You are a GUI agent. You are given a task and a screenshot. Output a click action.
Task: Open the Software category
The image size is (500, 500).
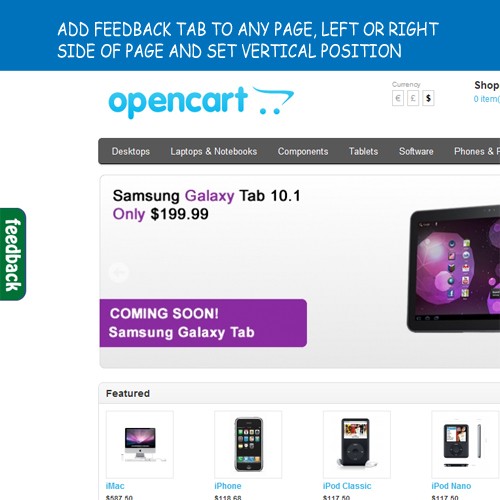(x=416, y=151)
